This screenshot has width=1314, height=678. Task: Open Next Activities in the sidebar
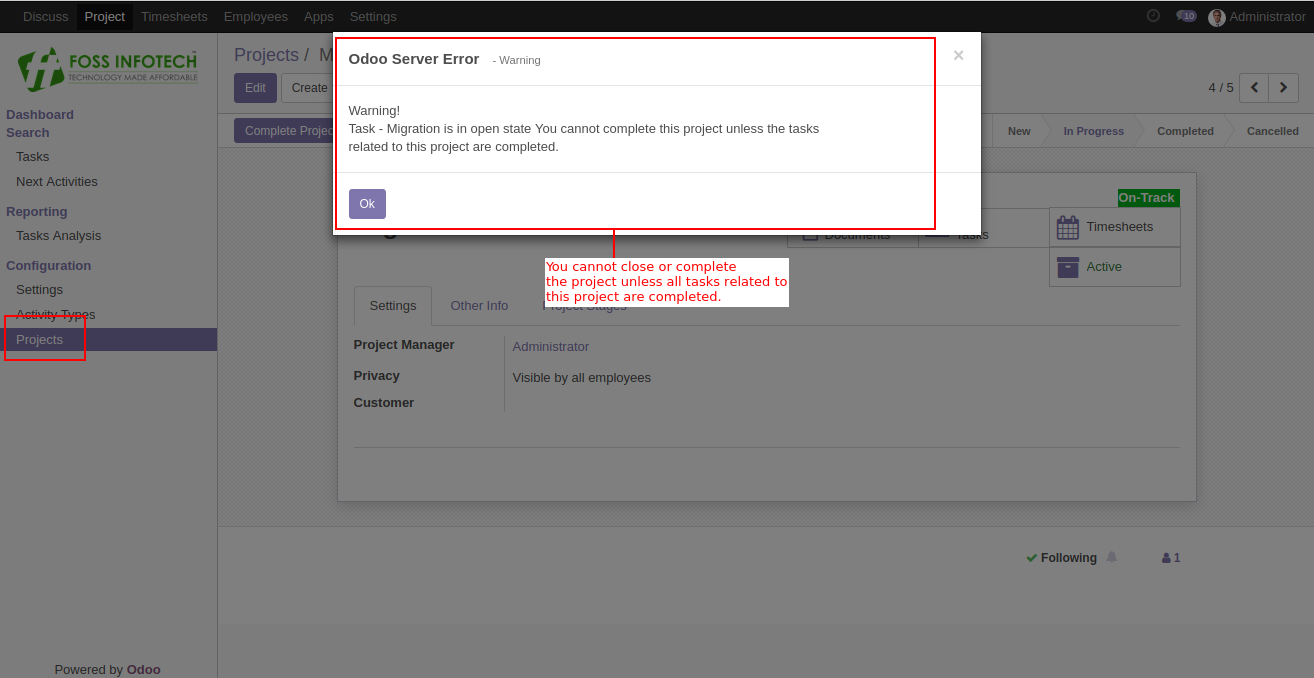tap(57, 182)
